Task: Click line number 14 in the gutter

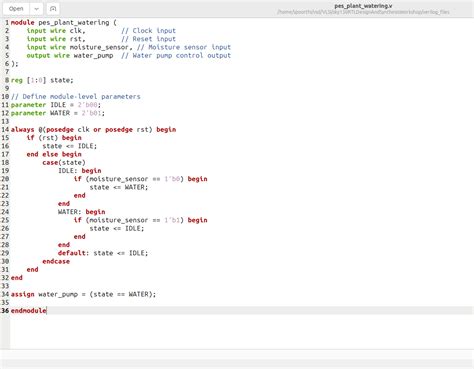Action: 5,129
